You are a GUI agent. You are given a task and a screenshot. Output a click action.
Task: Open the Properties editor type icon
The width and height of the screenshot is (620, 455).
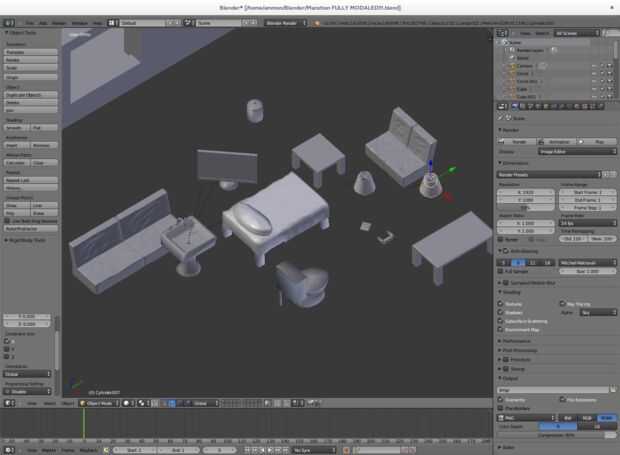click(x=502, y=106)
